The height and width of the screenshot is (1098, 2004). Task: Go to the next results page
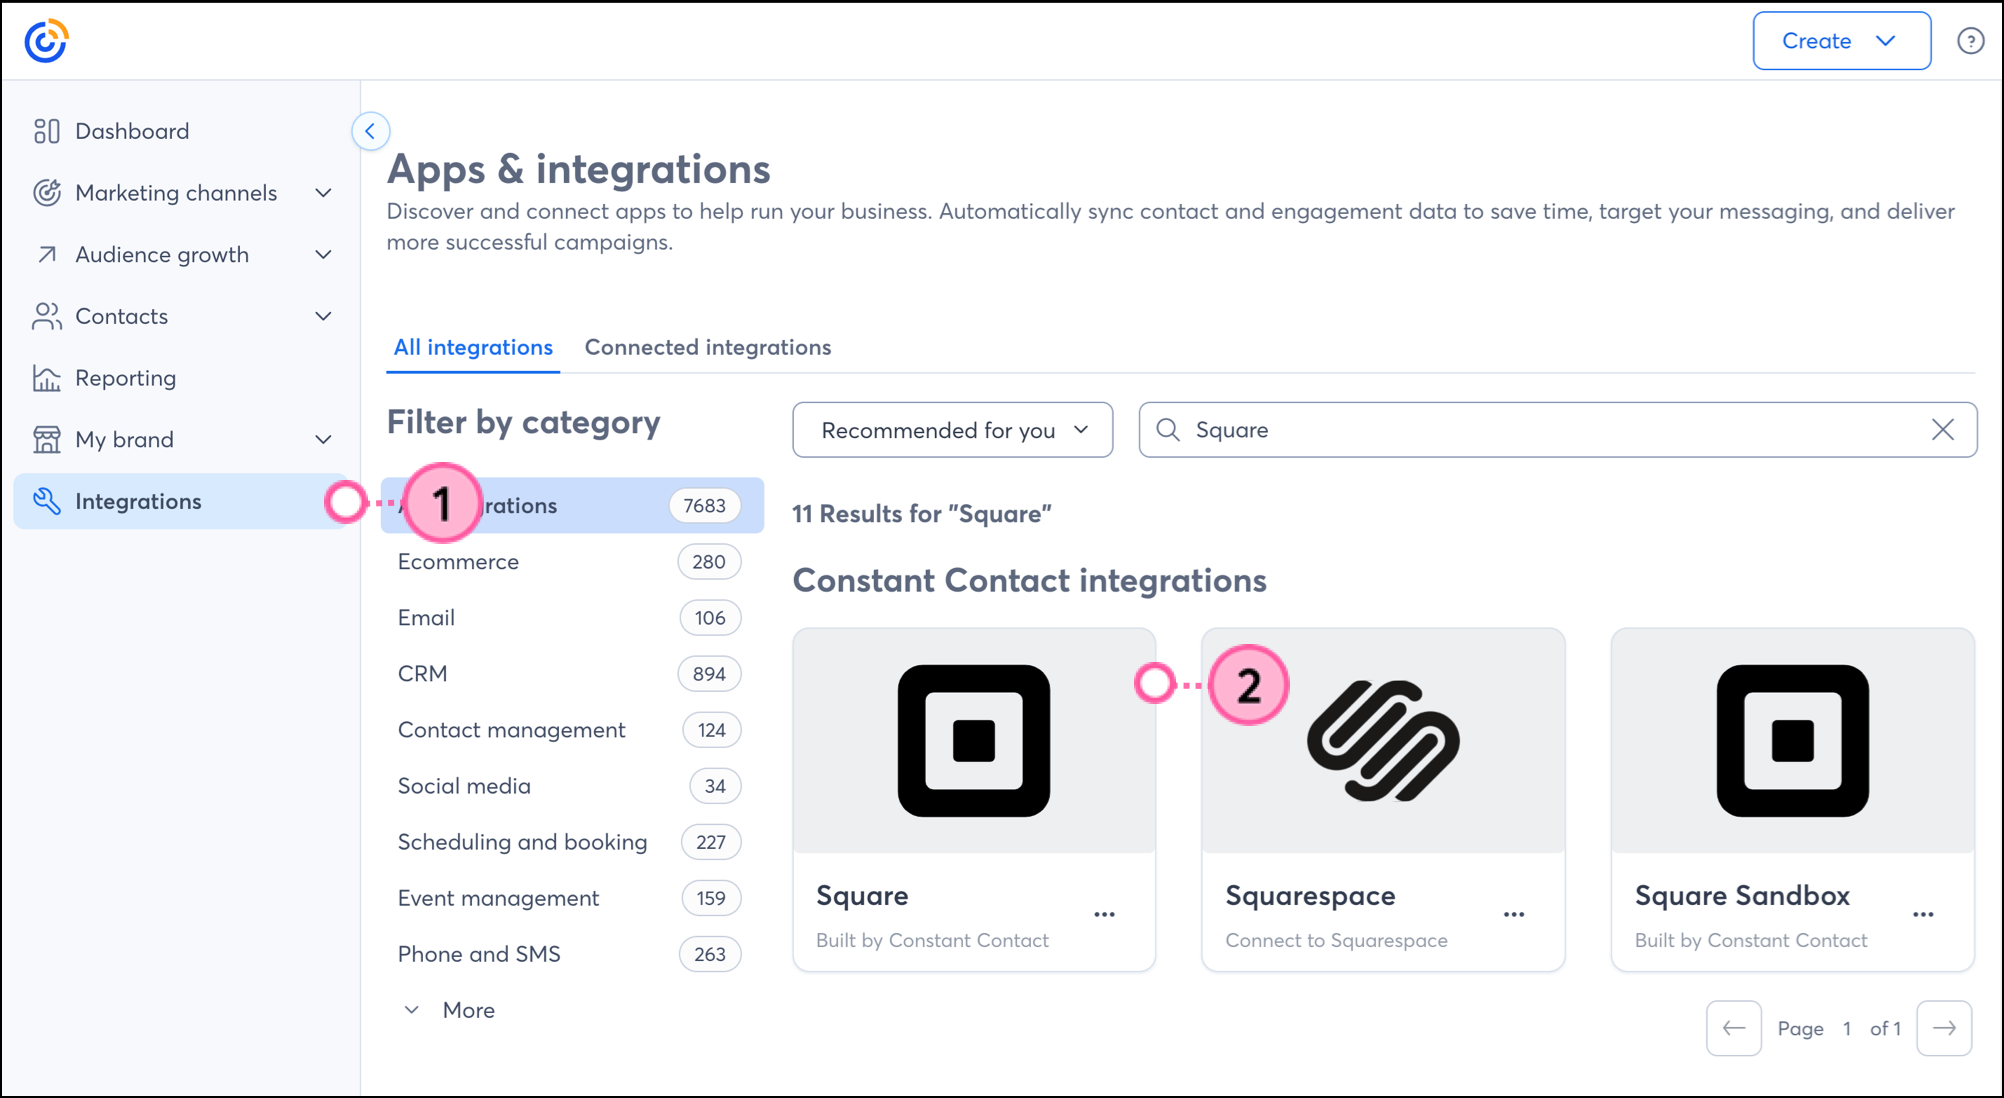(x=1944, y=1028)
